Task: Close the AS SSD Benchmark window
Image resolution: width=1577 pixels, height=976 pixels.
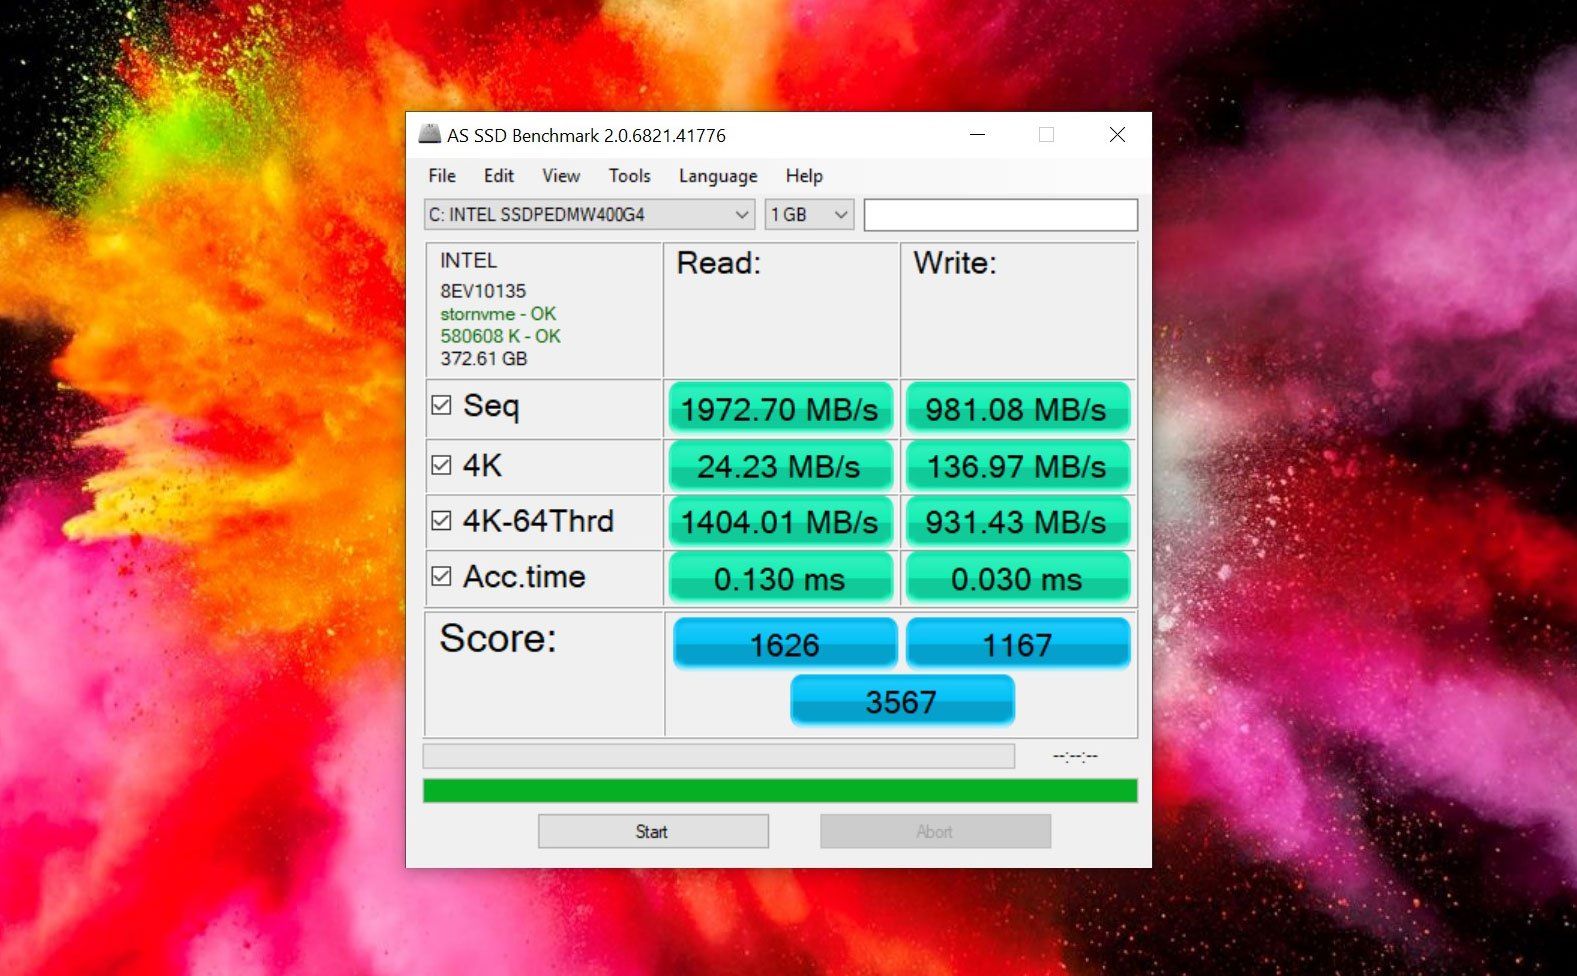Action: (1117, 134)
